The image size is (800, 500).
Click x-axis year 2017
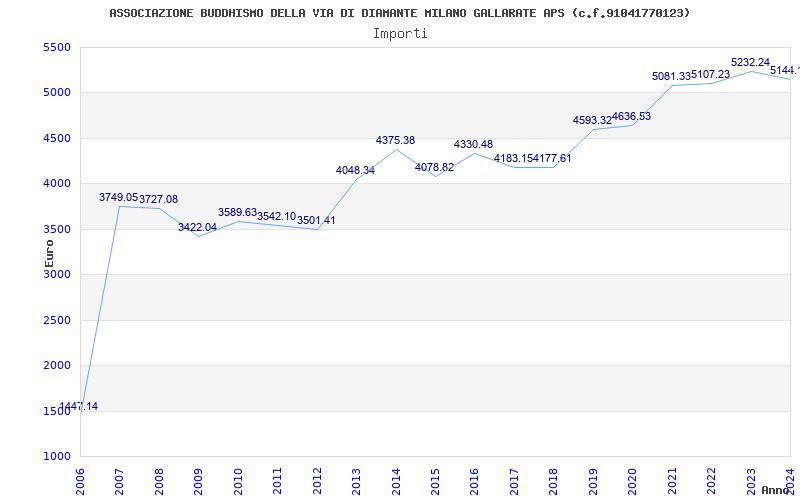coord(514,481)
